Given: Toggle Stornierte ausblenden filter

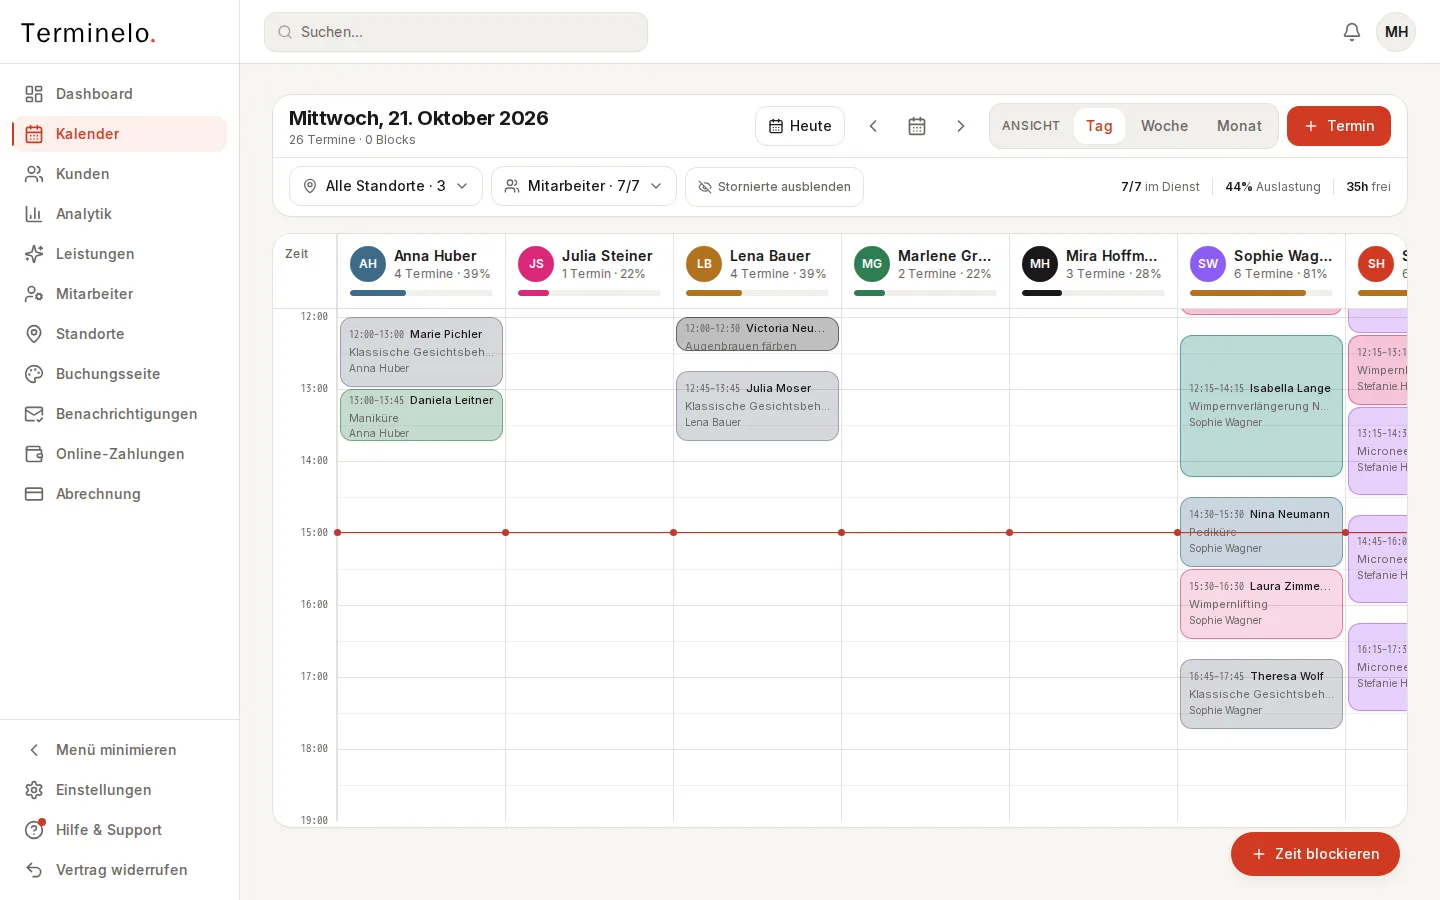Looking at the screenshot, I should pyautogui.click(x=774, y=187).
